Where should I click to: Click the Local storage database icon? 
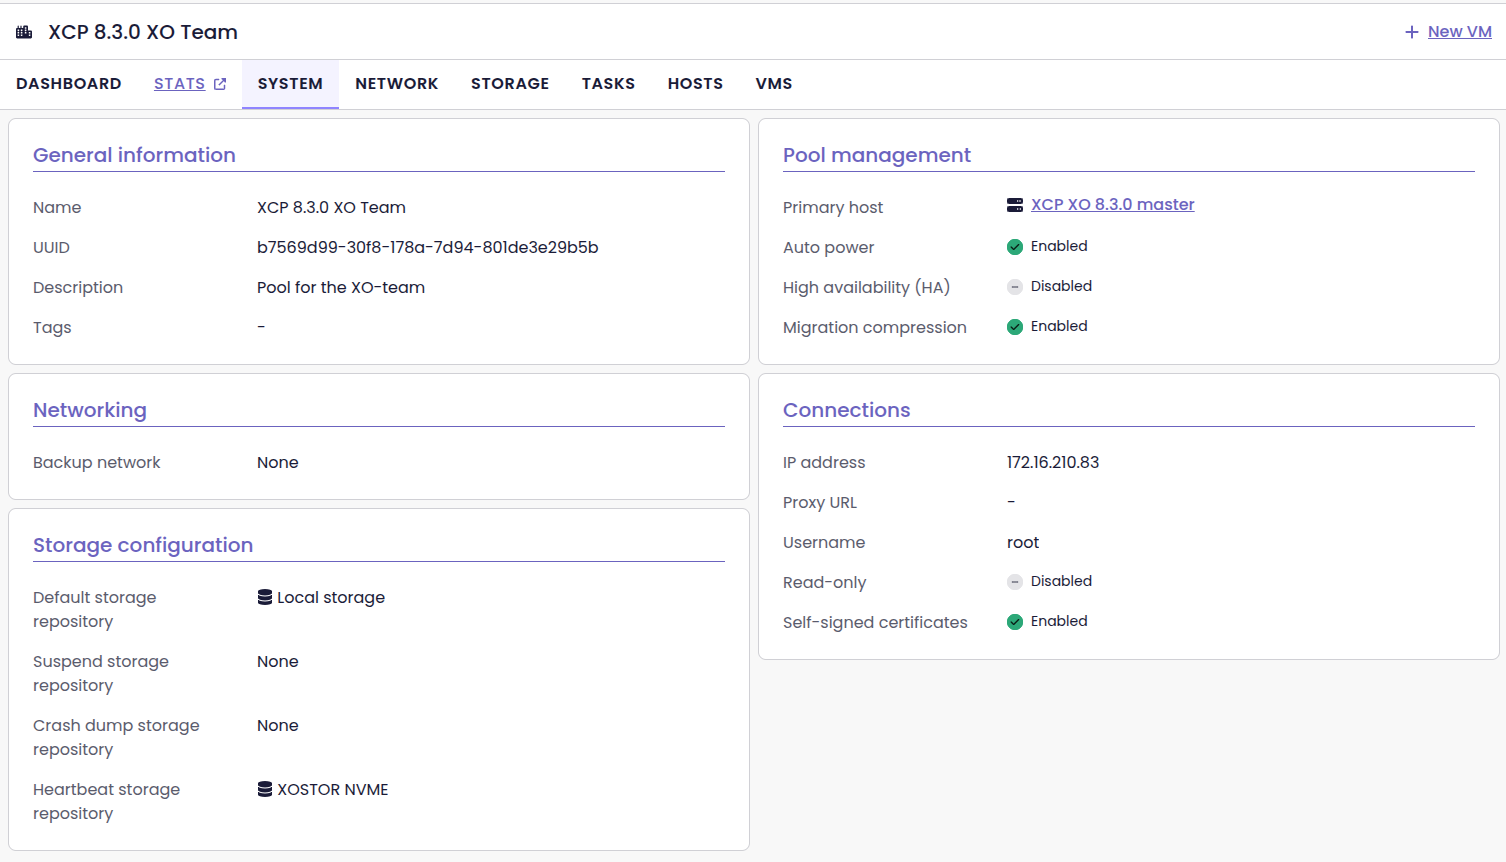265,597
